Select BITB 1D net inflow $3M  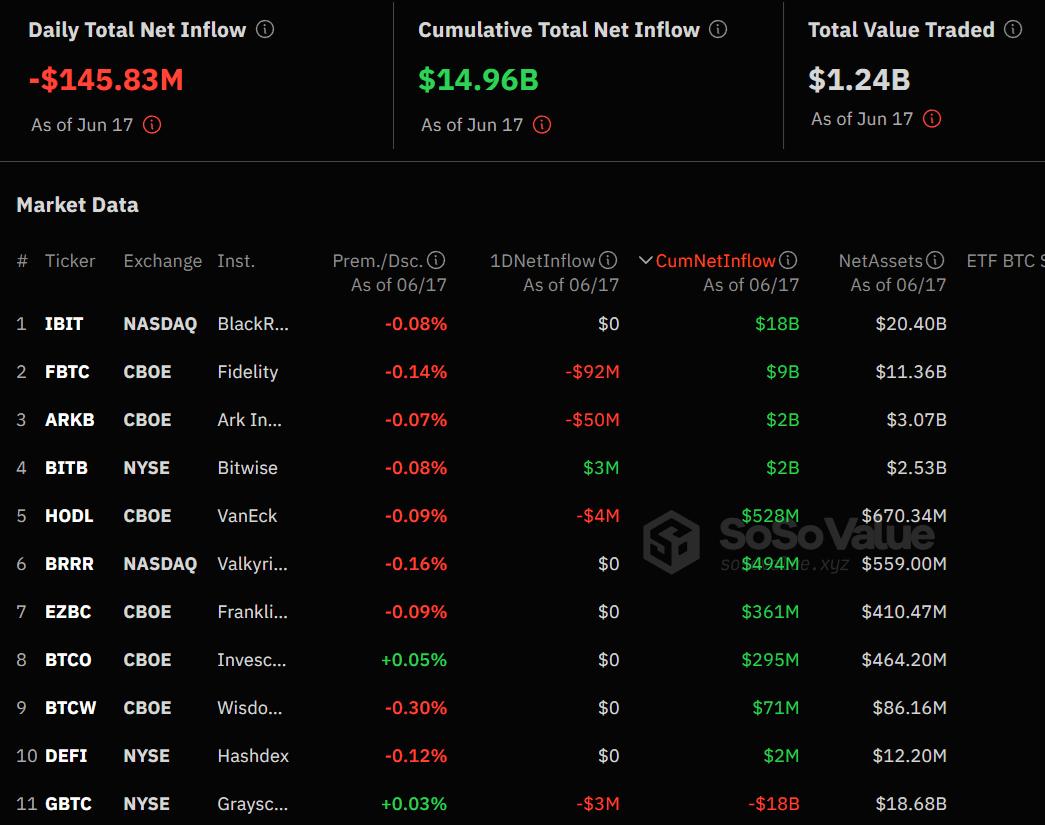click(601, 468)
